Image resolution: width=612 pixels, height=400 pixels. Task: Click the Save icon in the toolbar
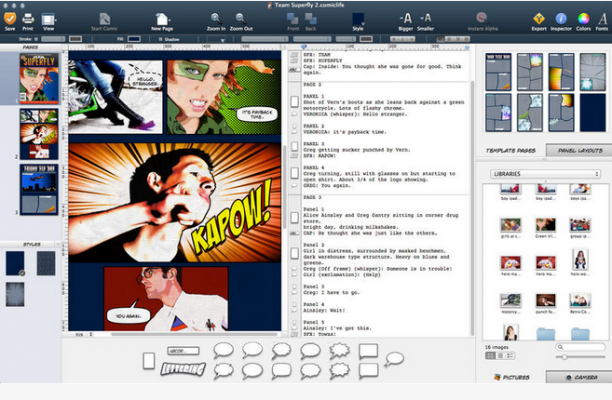click(x=10, y=19)
